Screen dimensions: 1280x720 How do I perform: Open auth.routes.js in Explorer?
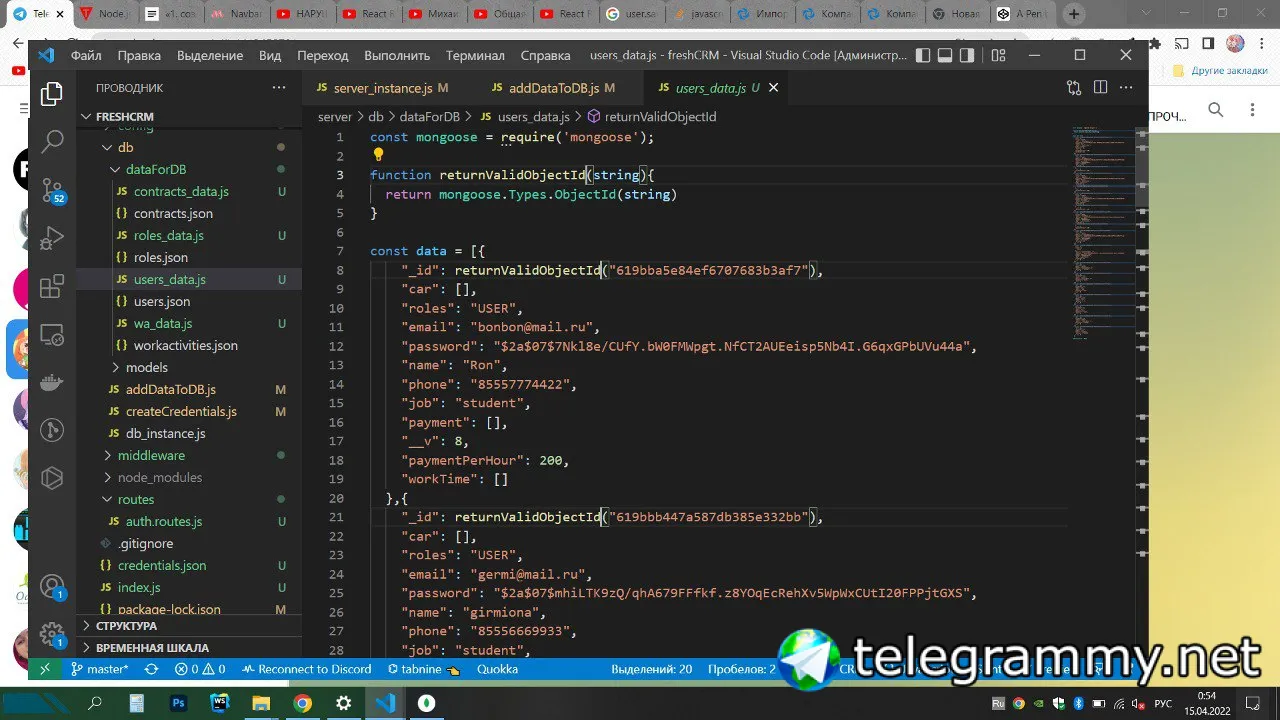pyautogui.click(x=164, y=522)
